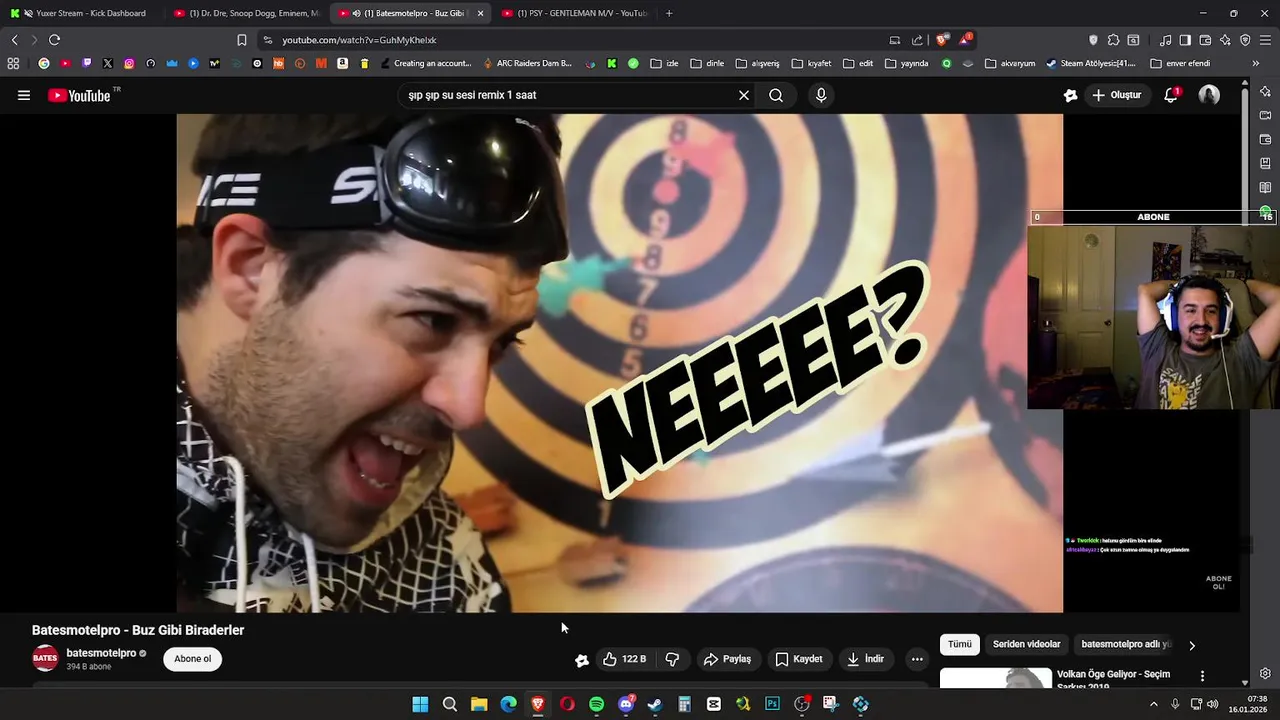Image resolution: width=1280 pixels, height=720 pixels.
Task: Open the alışveriş bookmarks folder
Action: (x=757, y=63)
